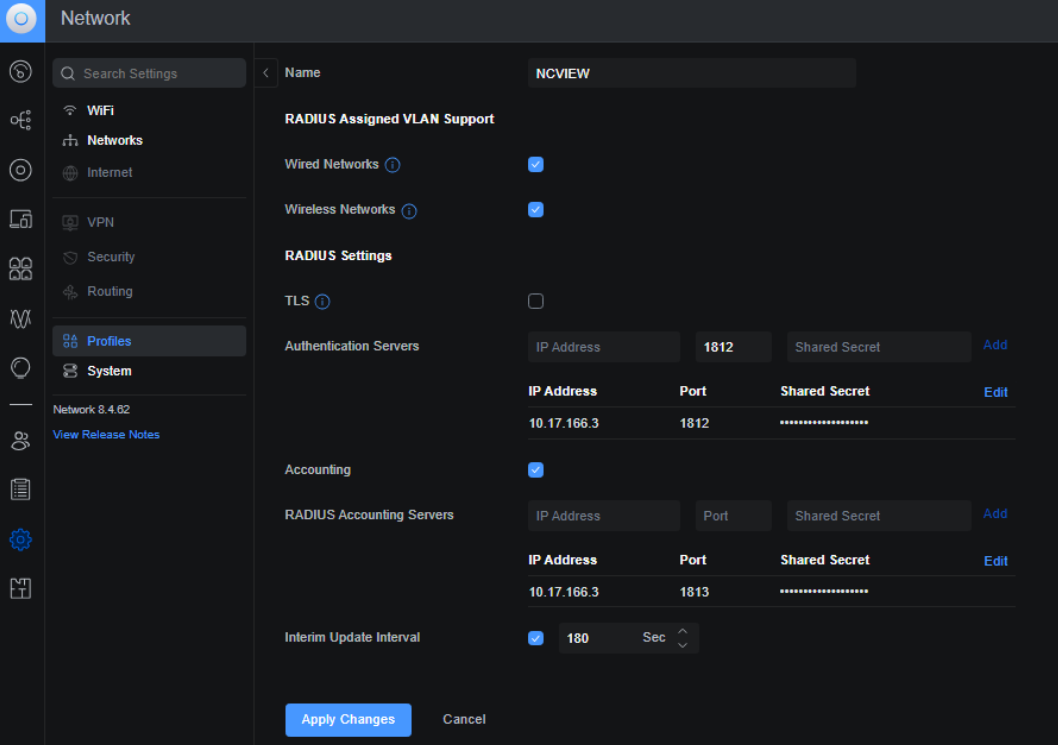Focus the Search Settings field
The image size is (1058, 745).
click(149, 73)
